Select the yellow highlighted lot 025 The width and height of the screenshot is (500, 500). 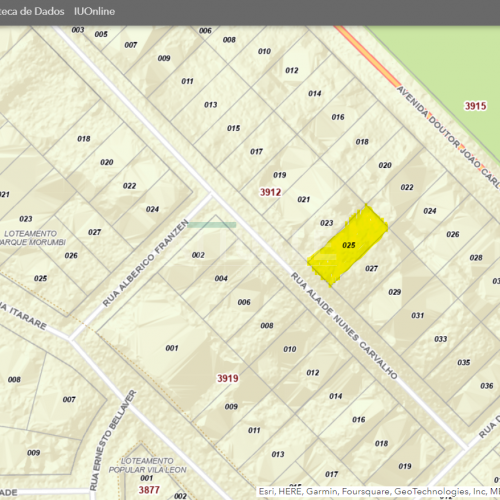point(347,245)
